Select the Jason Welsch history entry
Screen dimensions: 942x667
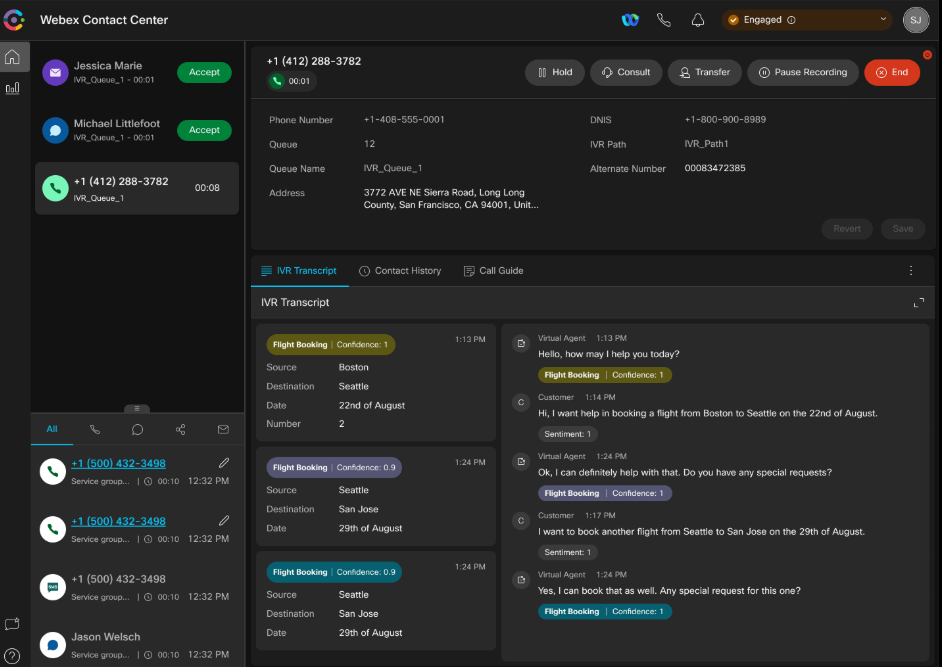click(137, 645)
